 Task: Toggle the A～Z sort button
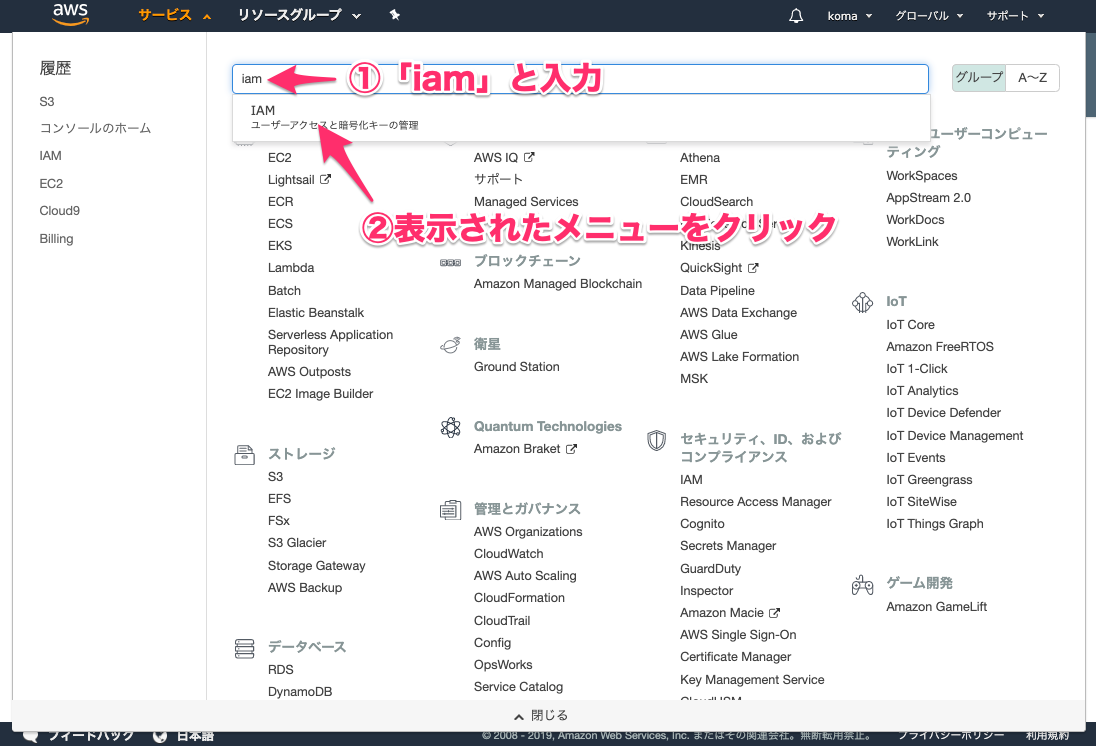pyautogui.click(x=1031, y=77)
